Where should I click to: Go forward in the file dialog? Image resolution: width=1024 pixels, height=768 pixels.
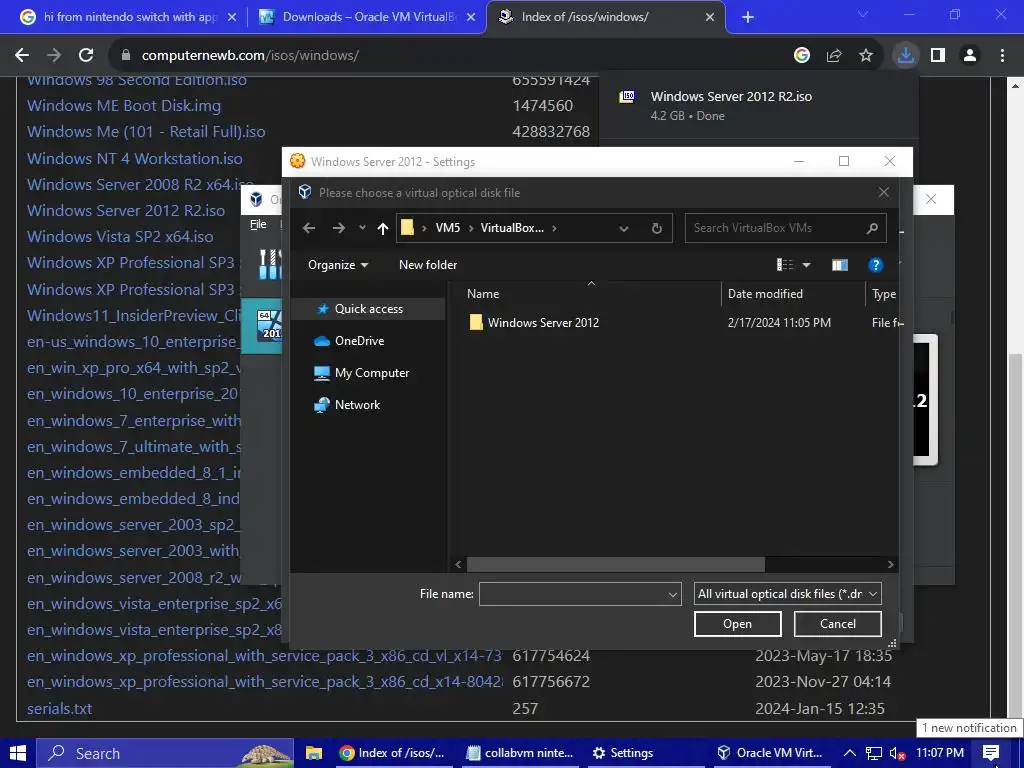tap(338, 228)
